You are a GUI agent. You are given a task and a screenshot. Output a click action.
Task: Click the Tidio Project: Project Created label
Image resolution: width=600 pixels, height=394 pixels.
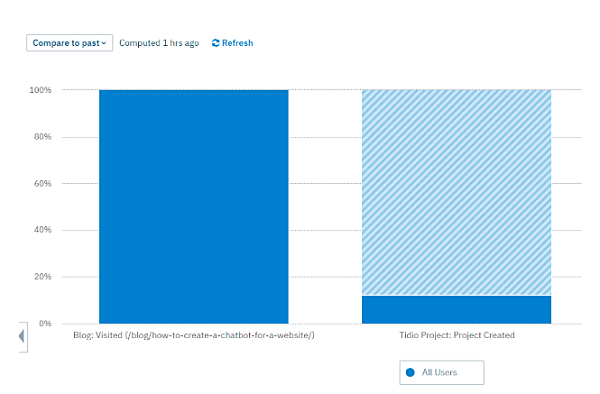point(457,335)
